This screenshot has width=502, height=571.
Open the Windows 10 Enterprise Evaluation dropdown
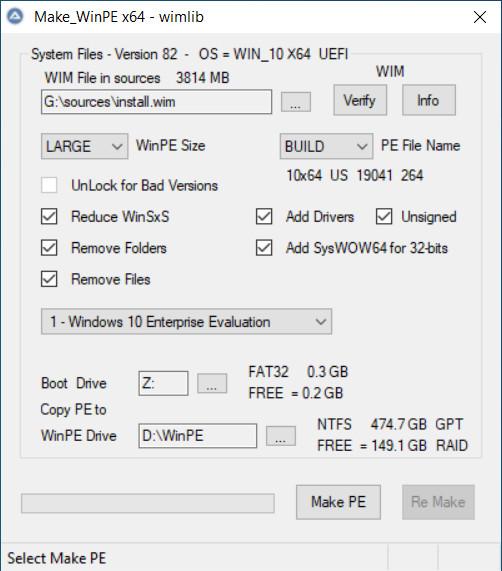tap(186, 322)
